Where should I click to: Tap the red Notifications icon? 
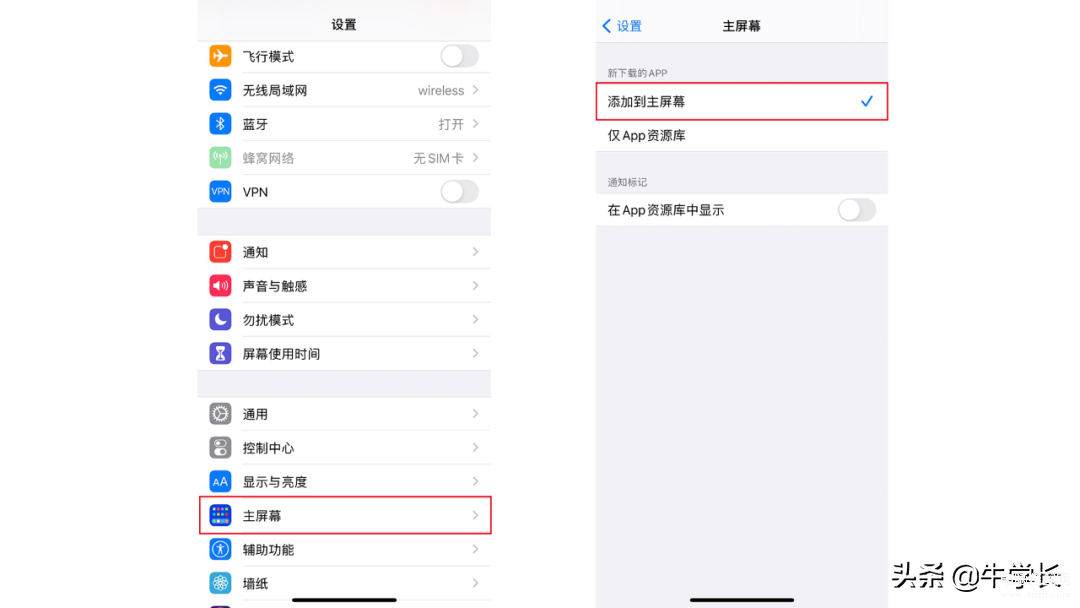(220, 252)
